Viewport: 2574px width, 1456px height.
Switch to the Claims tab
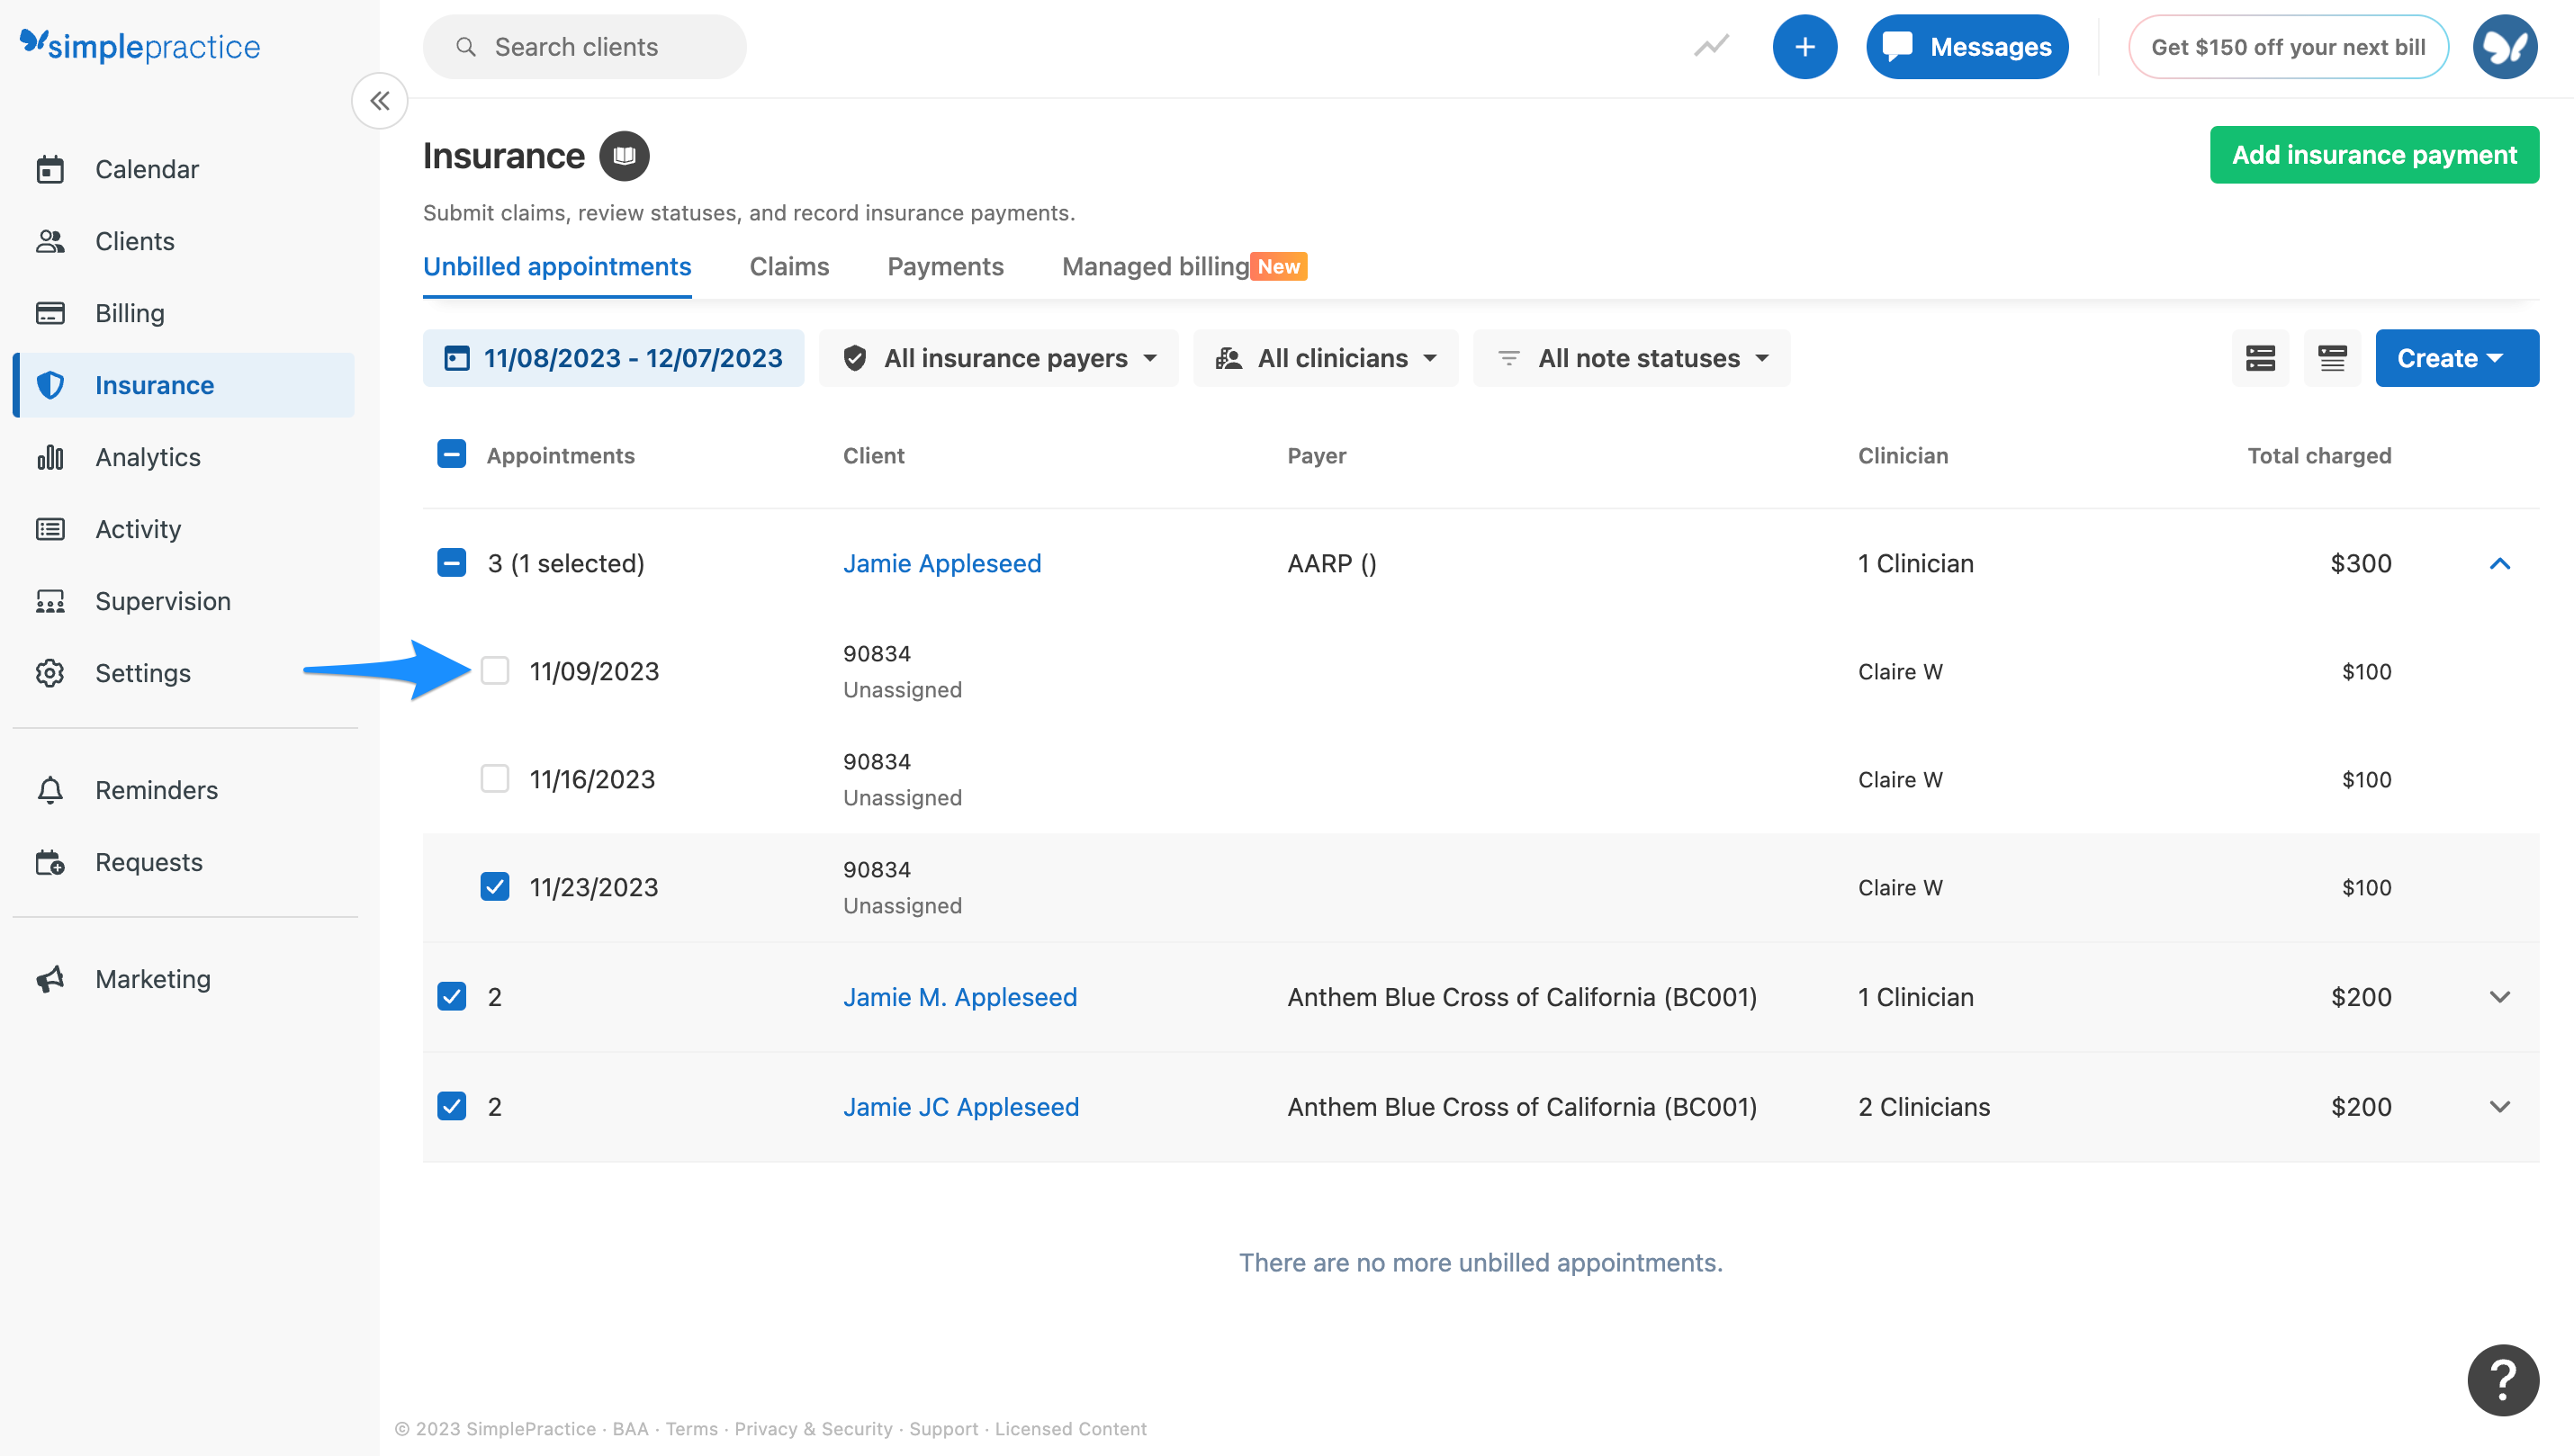(x=789, y=266)
